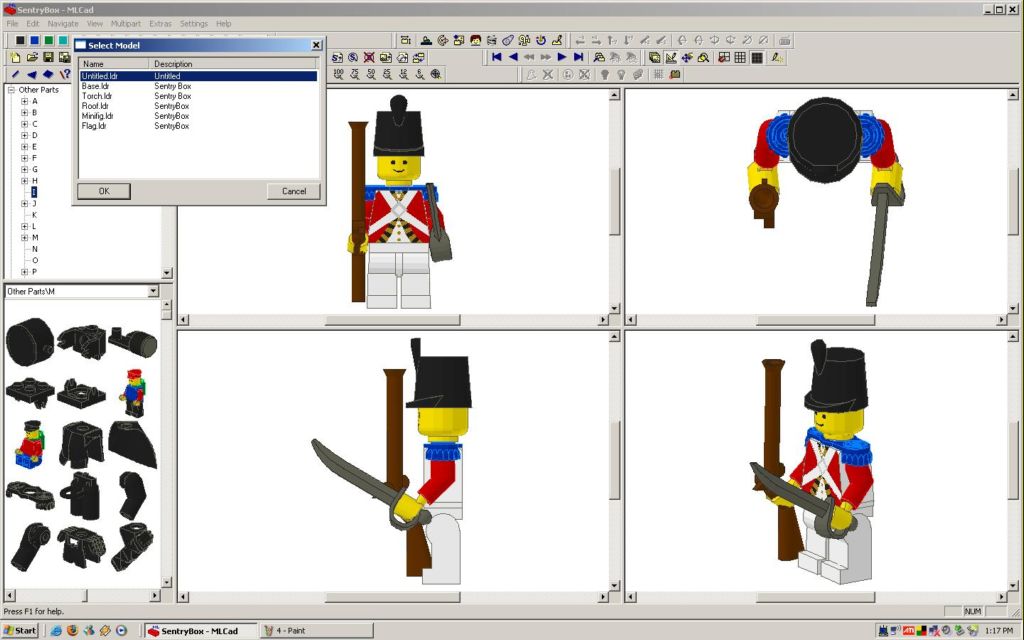Go to previous step blue arrow
This screenshot has height=640, width=1024.
point(513,57)
